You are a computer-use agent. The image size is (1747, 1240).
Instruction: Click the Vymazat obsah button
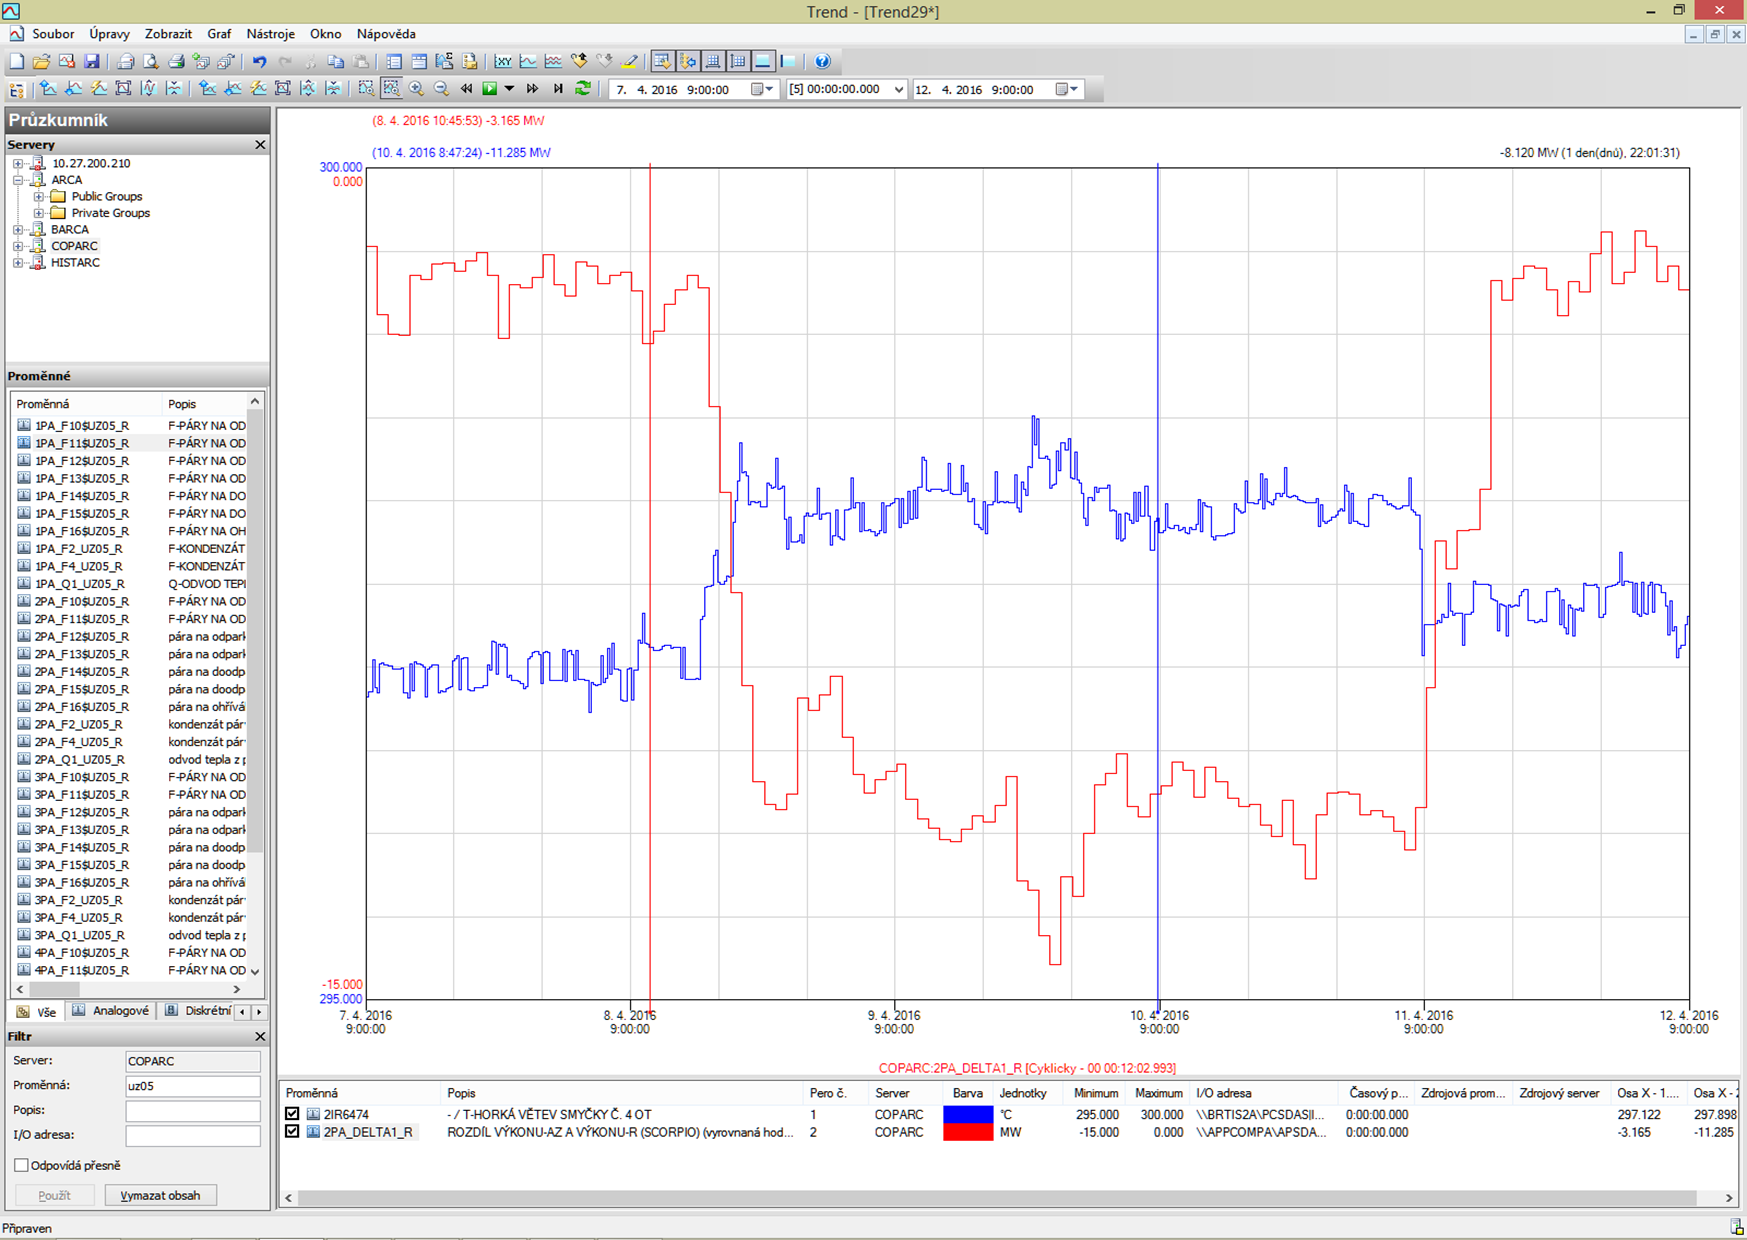click(160, 1195)
